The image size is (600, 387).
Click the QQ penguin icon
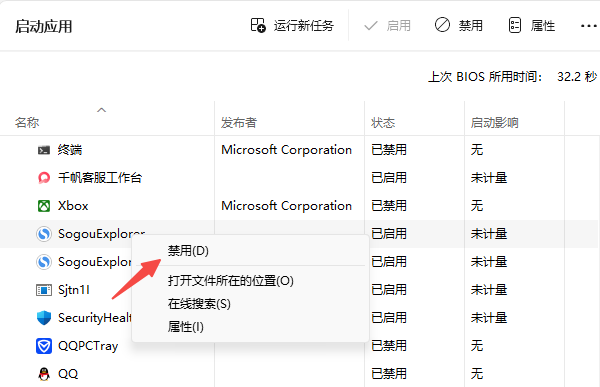44,374
